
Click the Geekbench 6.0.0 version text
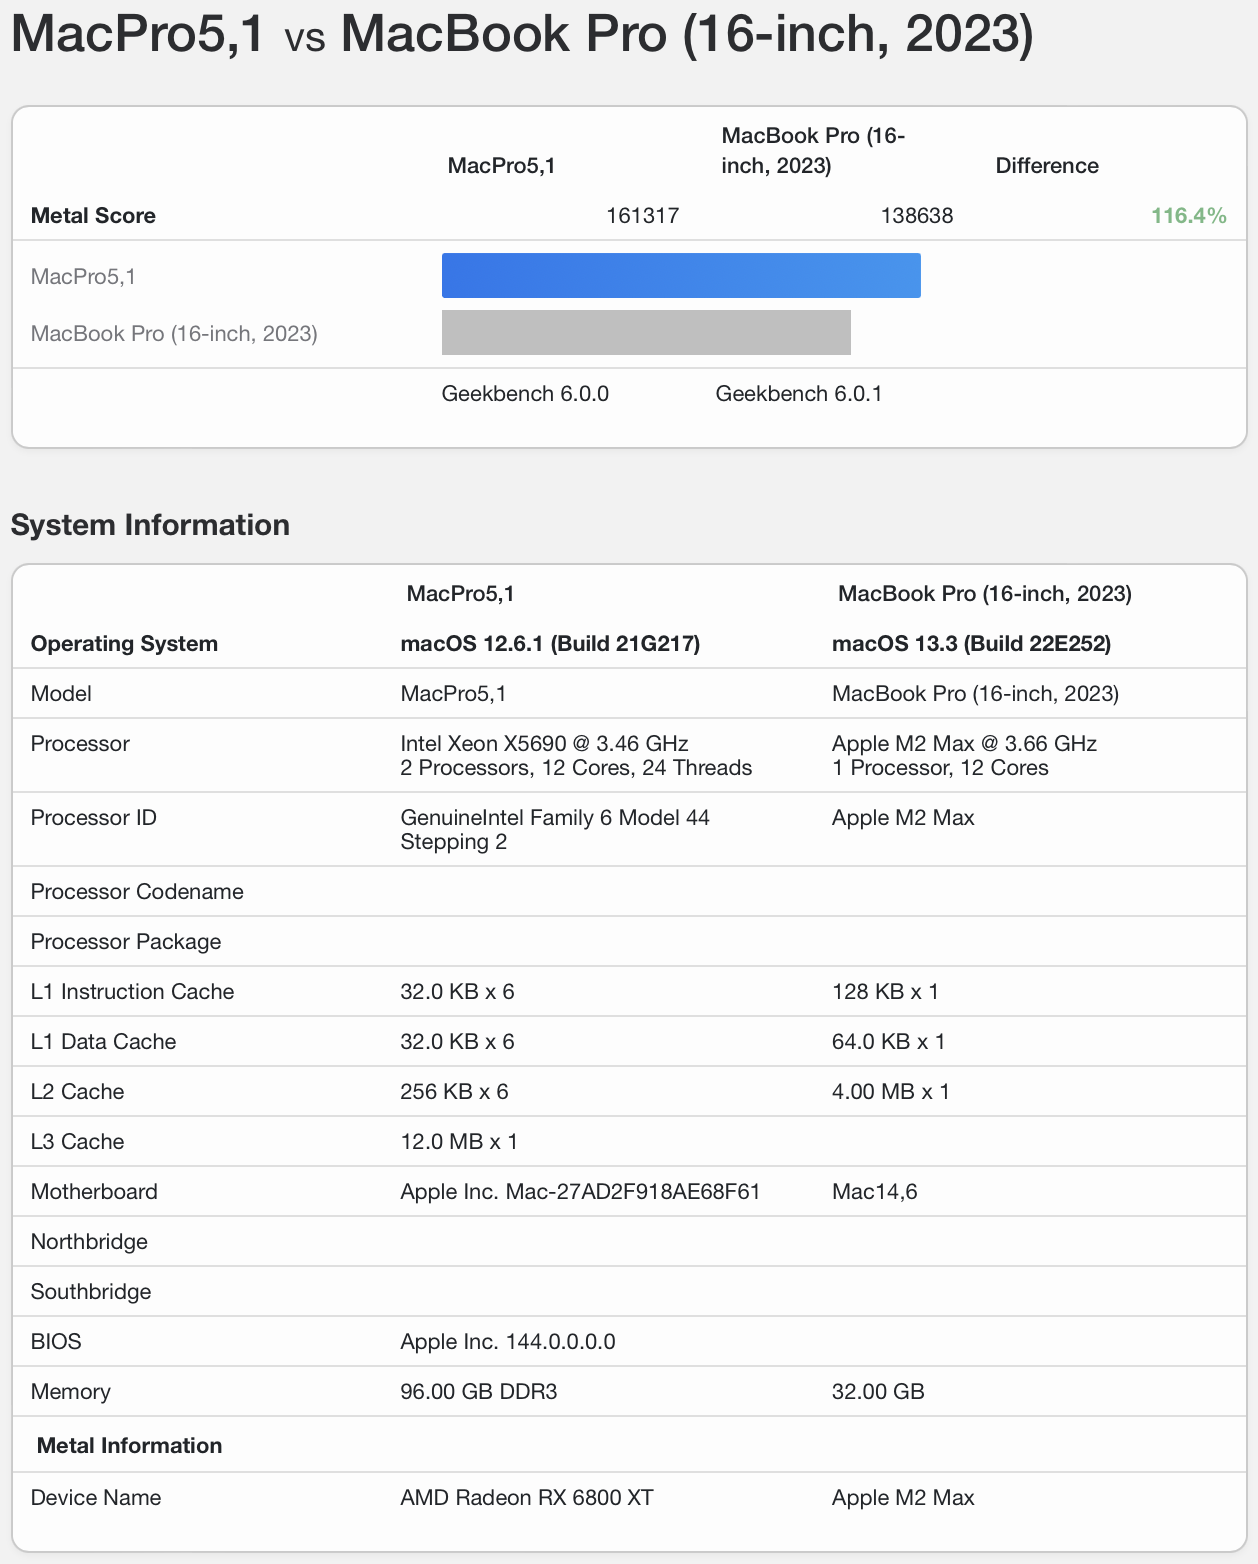[525, 394]
